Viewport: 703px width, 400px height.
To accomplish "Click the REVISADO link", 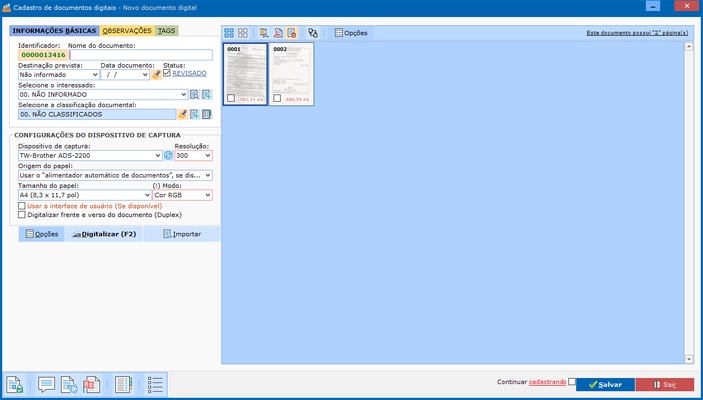I will (x=189, y=73).
